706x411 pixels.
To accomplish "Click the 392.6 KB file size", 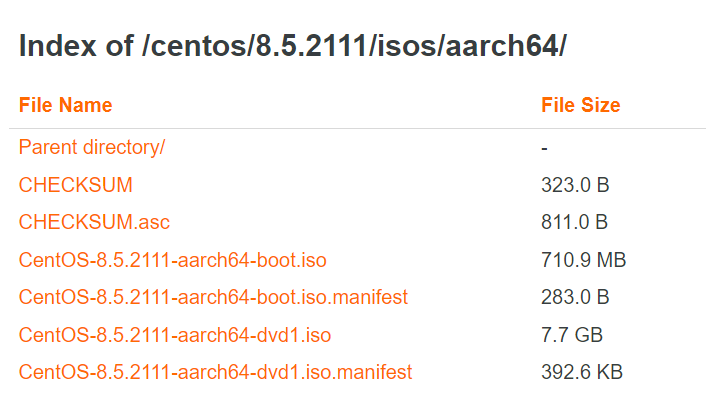I will point(582,372).
